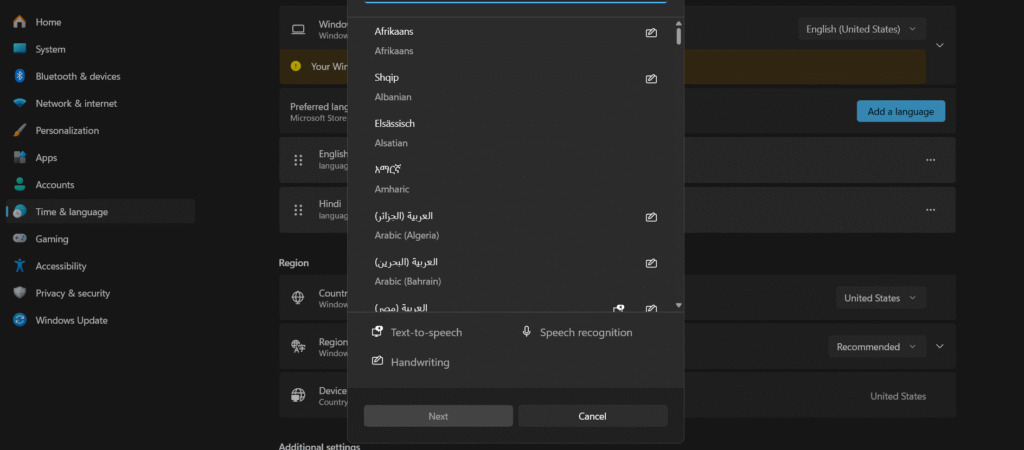The height and width of the screenshot is (450, 1024).
Task: Select Time & language in sidebar
Action: 101,212
